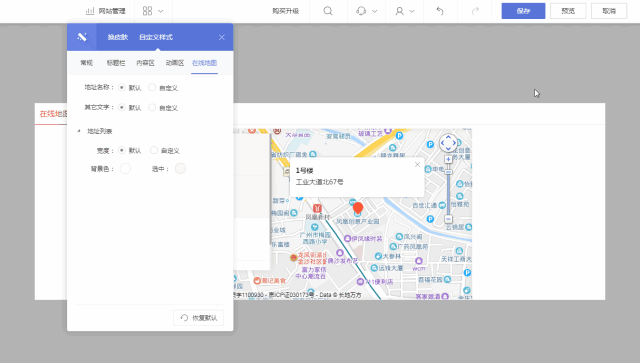The width and height of the screenshot is (640, 363).
Task: Select the 在线地图 online map tab
Action: (204, 63)
